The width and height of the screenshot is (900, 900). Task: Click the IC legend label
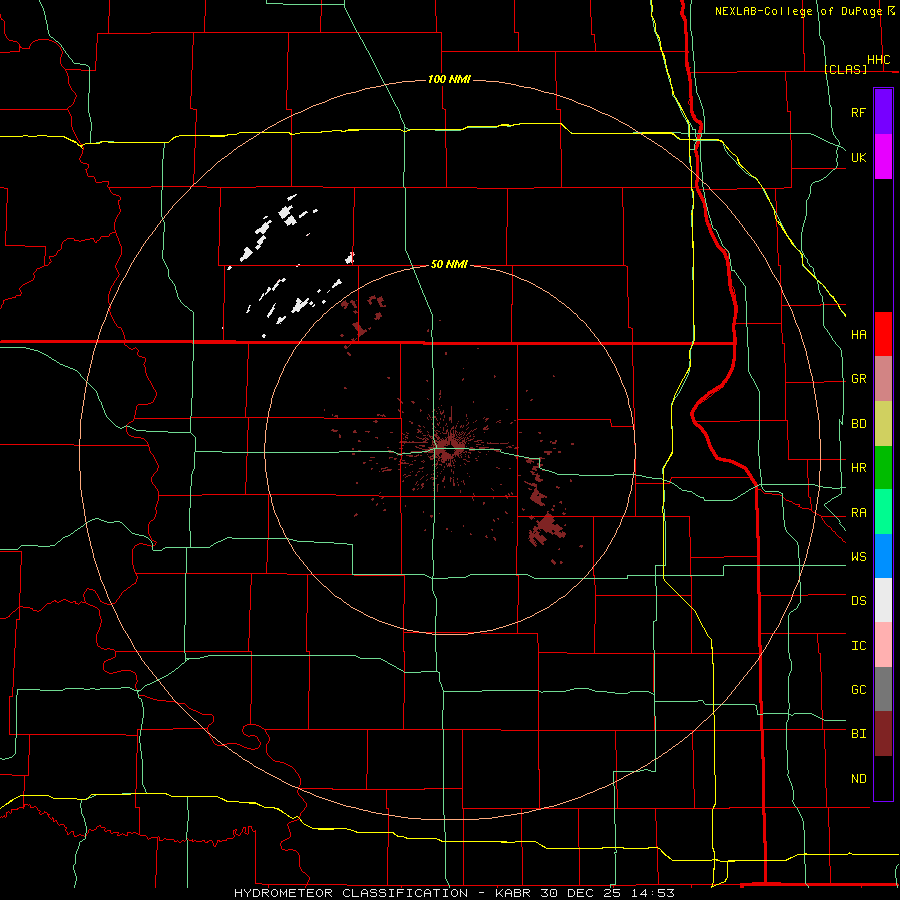pos(858,646)
